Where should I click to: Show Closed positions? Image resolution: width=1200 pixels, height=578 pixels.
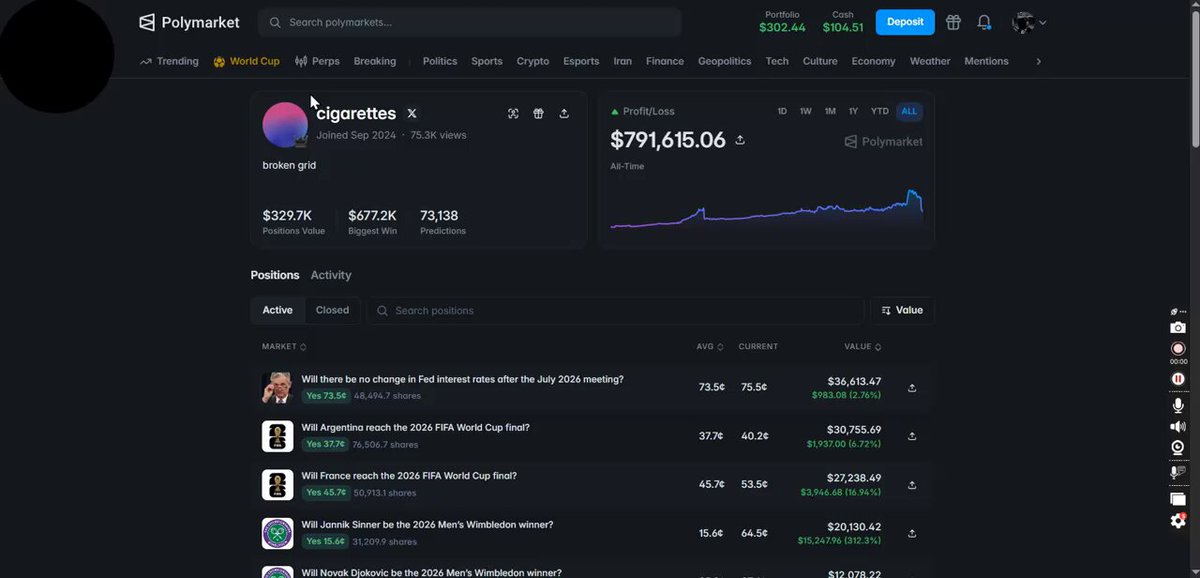(332, 310)
